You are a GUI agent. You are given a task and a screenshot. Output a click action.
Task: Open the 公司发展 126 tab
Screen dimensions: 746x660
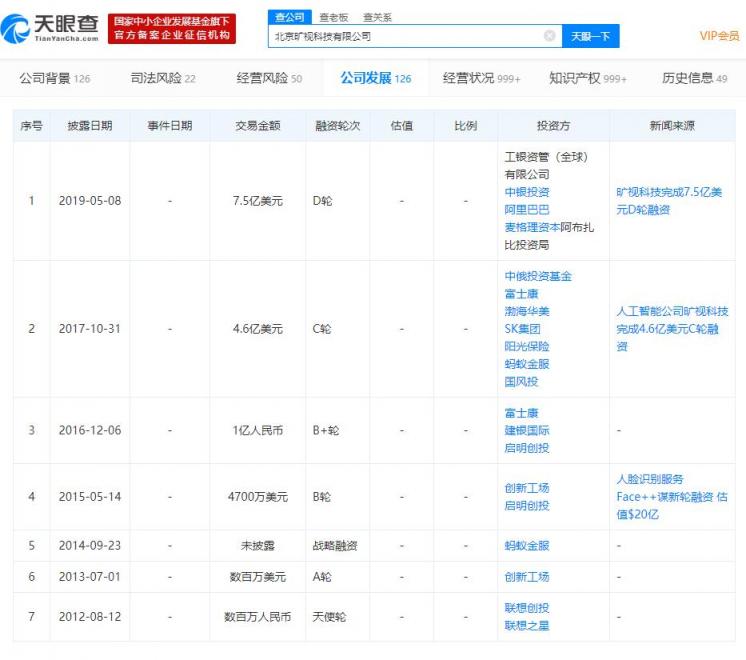coord(376,78)
